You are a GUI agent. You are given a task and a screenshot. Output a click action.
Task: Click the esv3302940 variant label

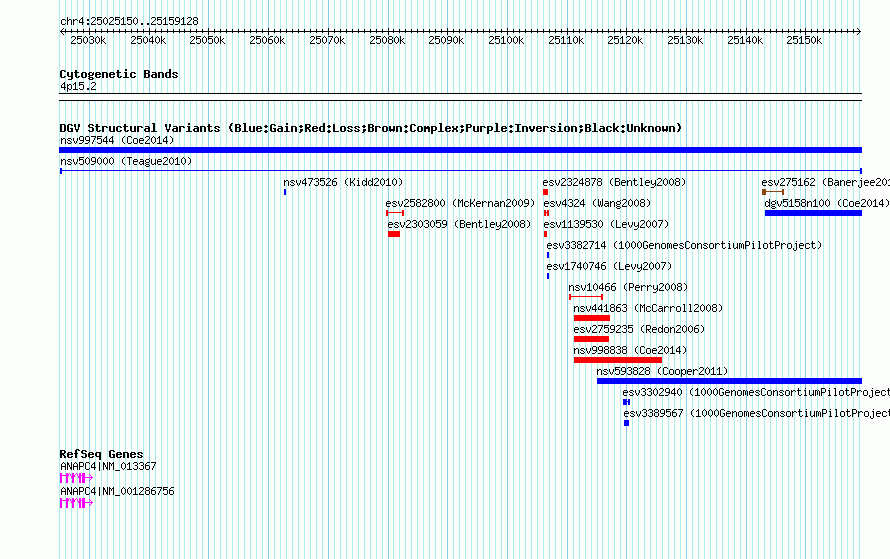756,392
